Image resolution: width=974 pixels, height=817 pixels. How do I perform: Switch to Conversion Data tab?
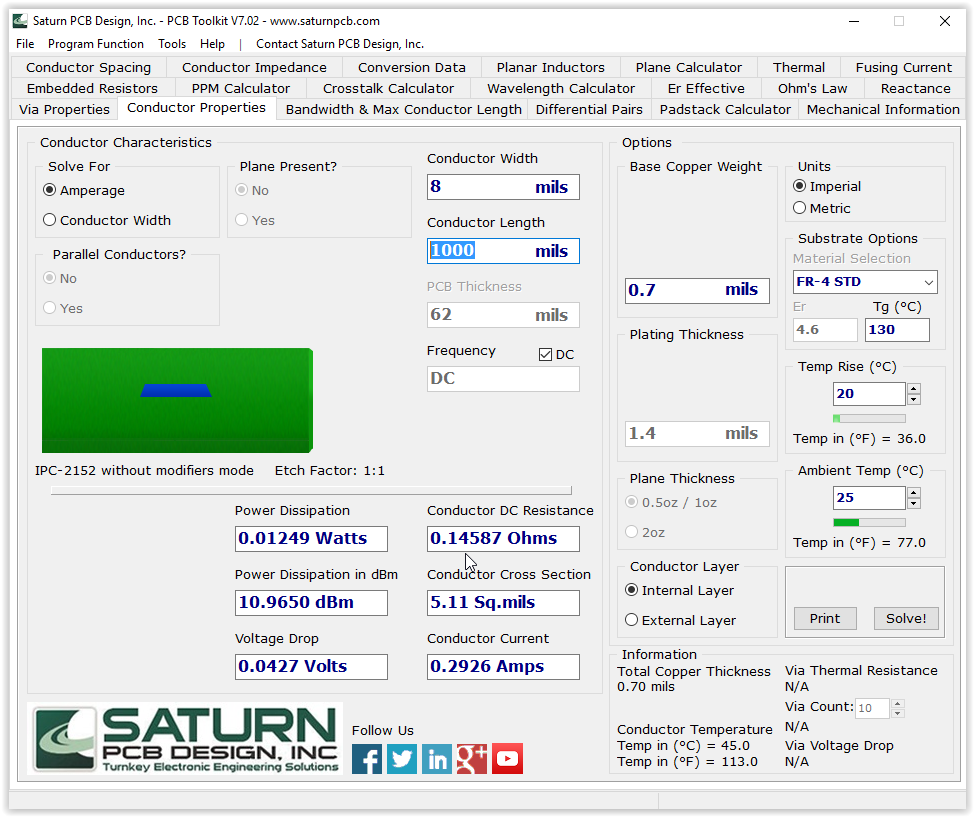coord(411,67)
